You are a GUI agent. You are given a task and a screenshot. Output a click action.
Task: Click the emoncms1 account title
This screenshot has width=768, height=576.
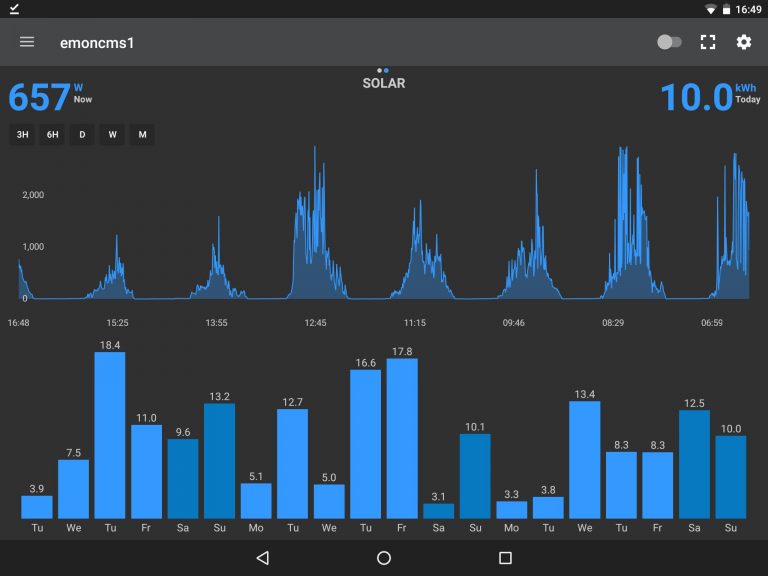(97, 42)
